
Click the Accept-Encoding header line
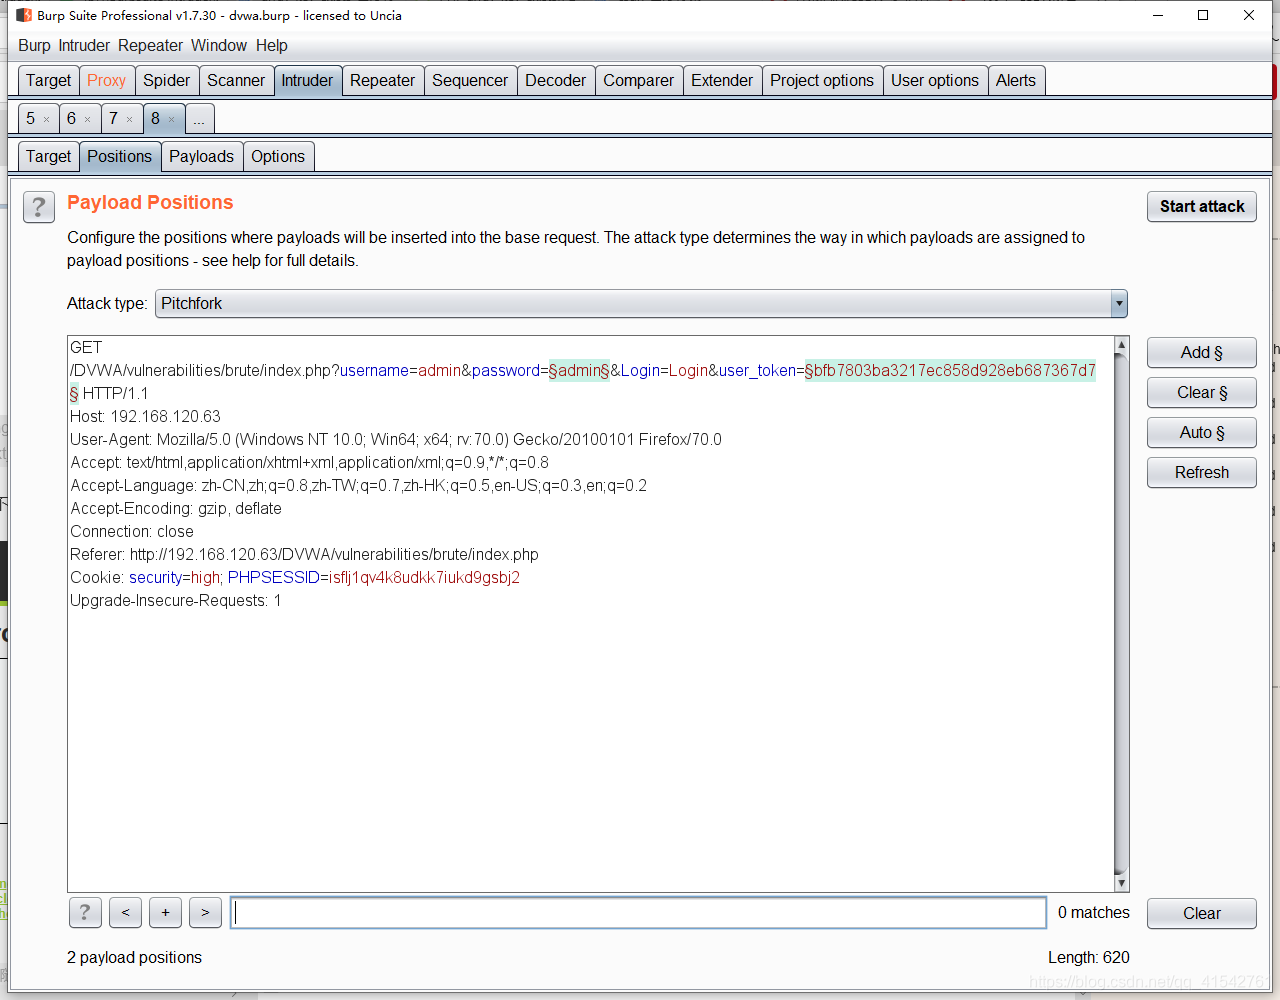pyautogui.click(x=176, y=508)
